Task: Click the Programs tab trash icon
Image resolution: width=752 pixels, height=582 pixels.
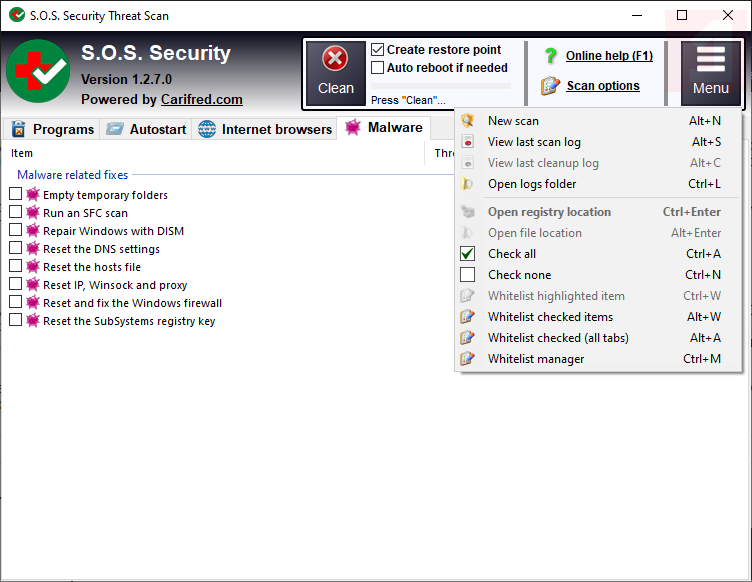Action: (18, 129)
